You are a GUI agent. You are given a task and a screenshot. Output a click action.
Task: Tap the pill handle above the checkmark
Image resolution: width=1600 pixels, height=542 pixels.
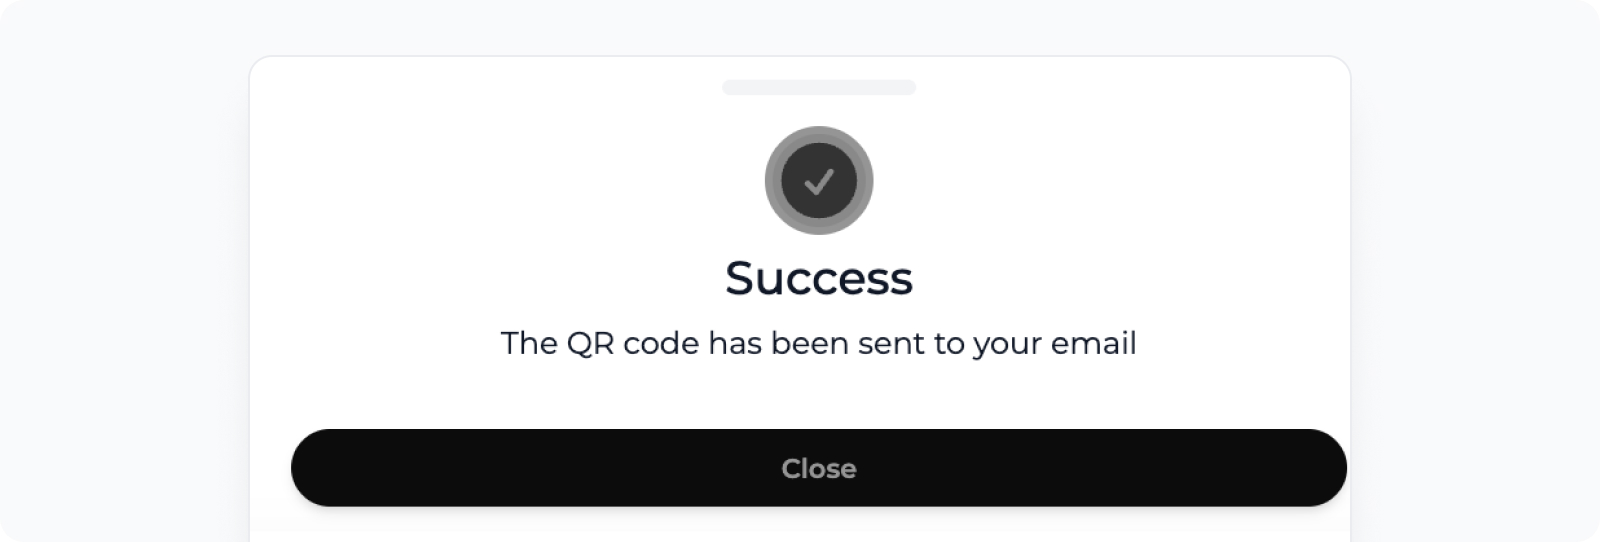[819, 88]
